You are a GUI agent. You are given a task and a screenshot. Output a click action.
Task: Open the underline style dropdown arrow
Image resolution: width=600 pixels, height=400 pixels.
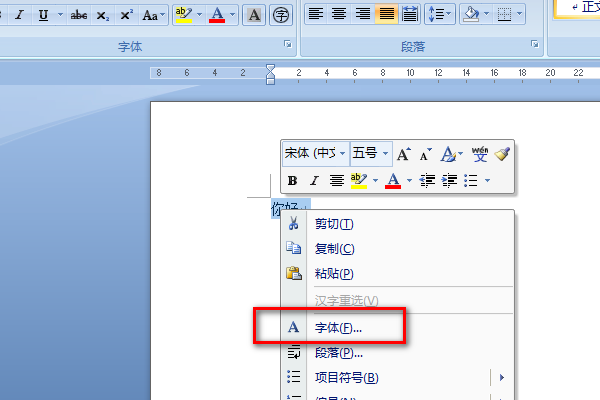click(60, 15)
